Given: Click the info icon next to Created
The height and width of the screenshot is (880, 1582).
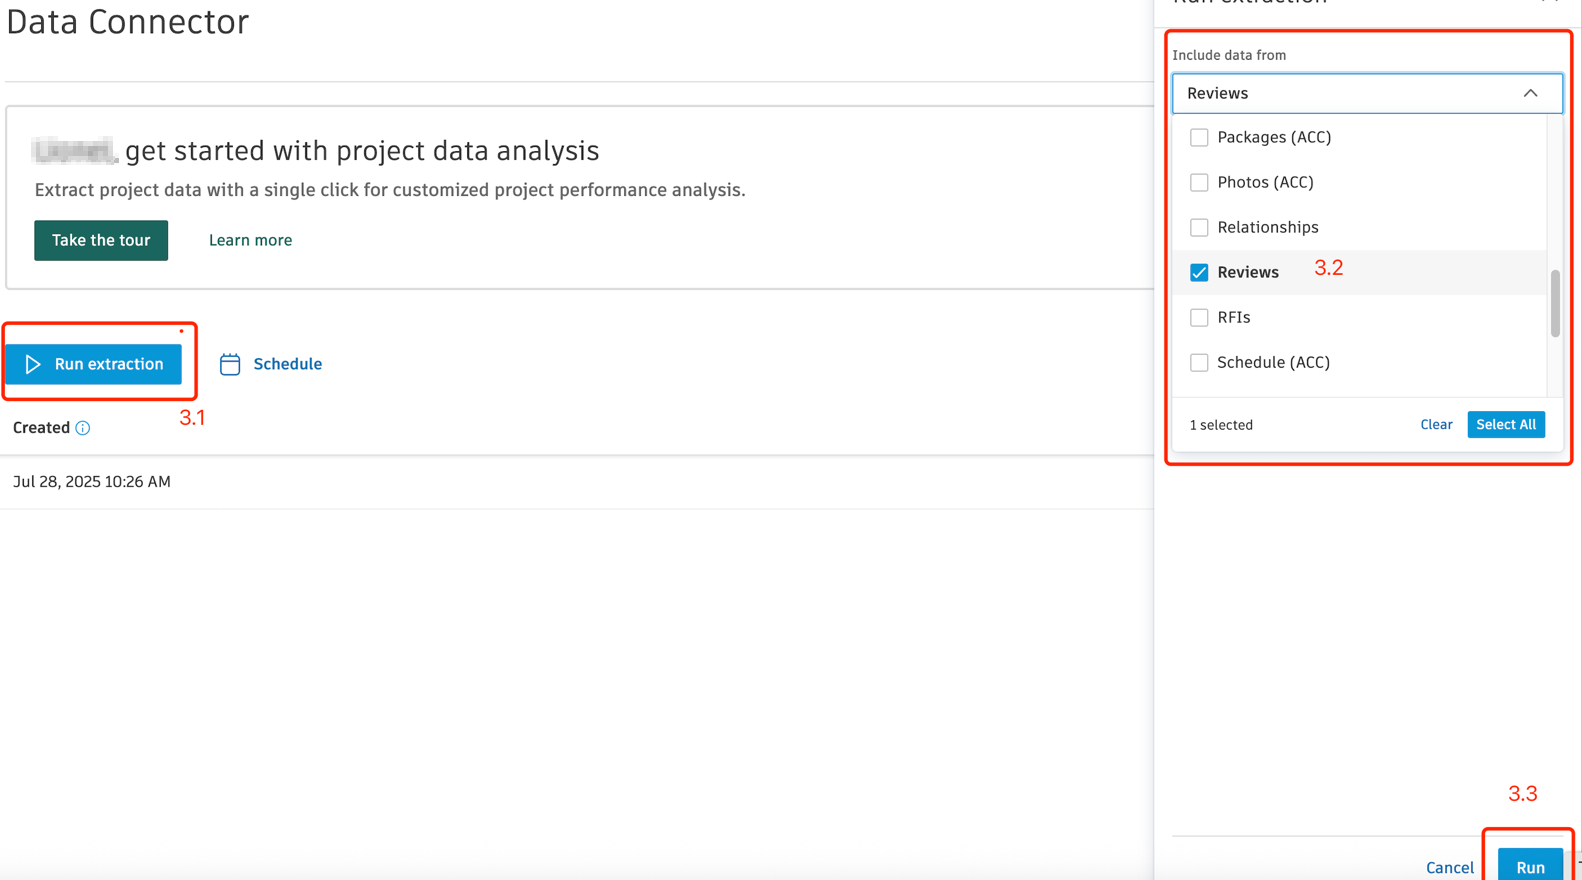Looking at the screenshot, I should 83,428.
